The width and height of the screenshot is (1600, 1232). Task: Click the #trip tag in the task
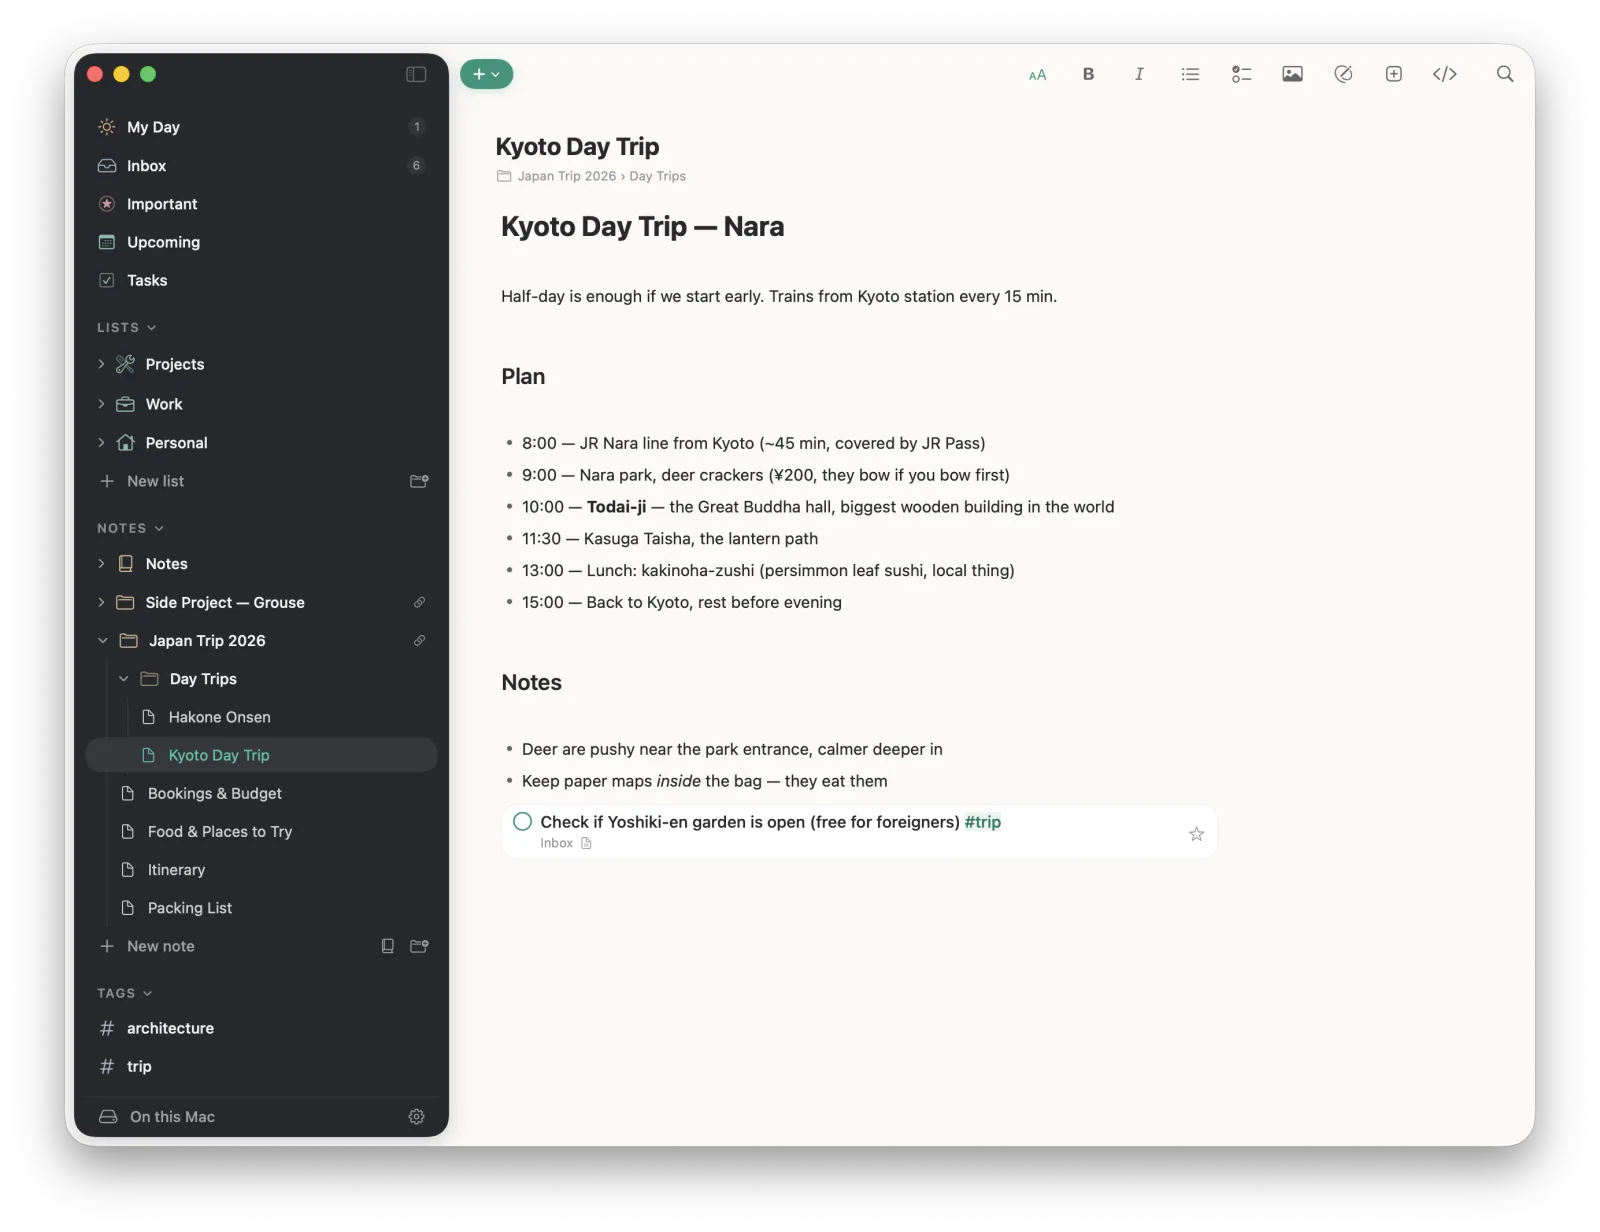click(982, 822)
